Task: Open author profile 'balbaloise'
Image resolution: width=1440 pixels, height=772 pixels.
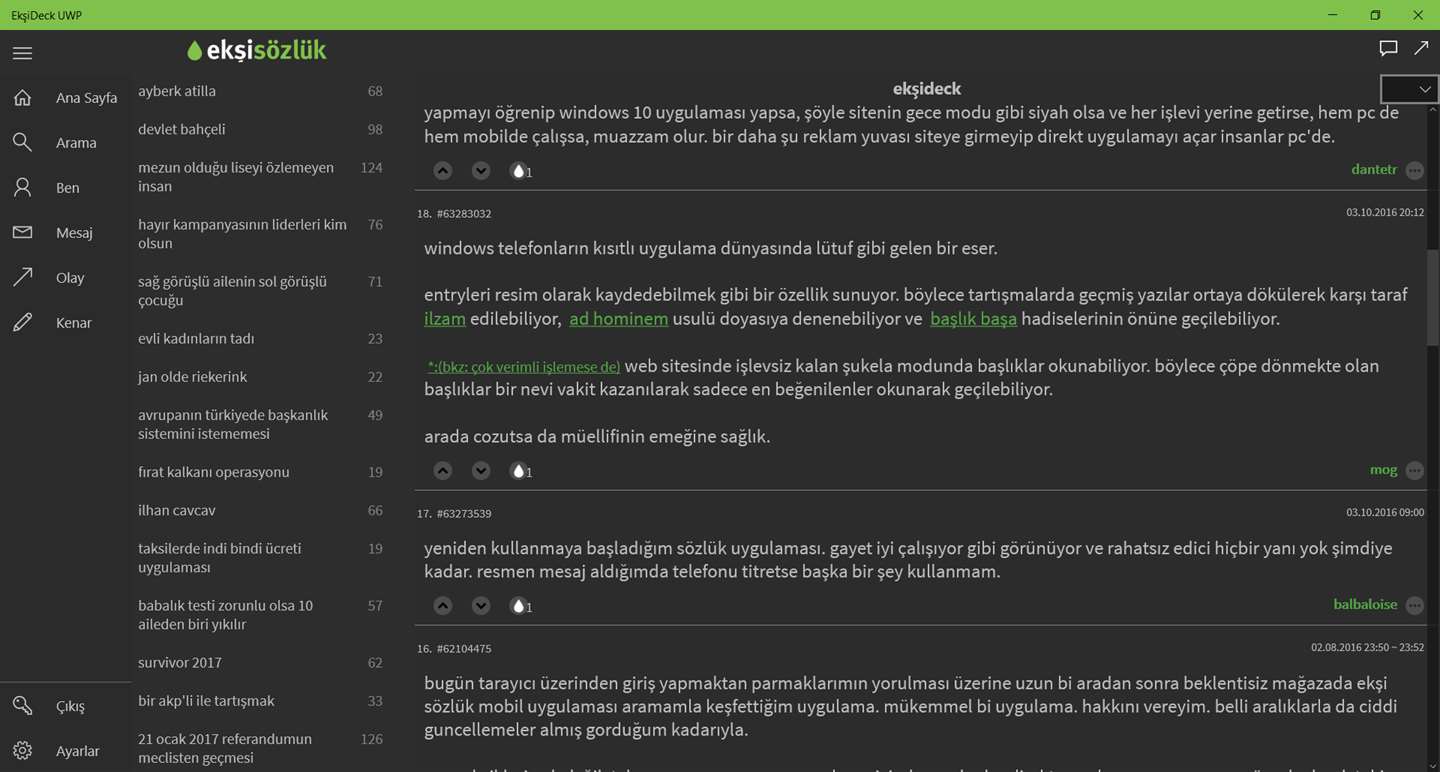Action: coord(1365,604)
